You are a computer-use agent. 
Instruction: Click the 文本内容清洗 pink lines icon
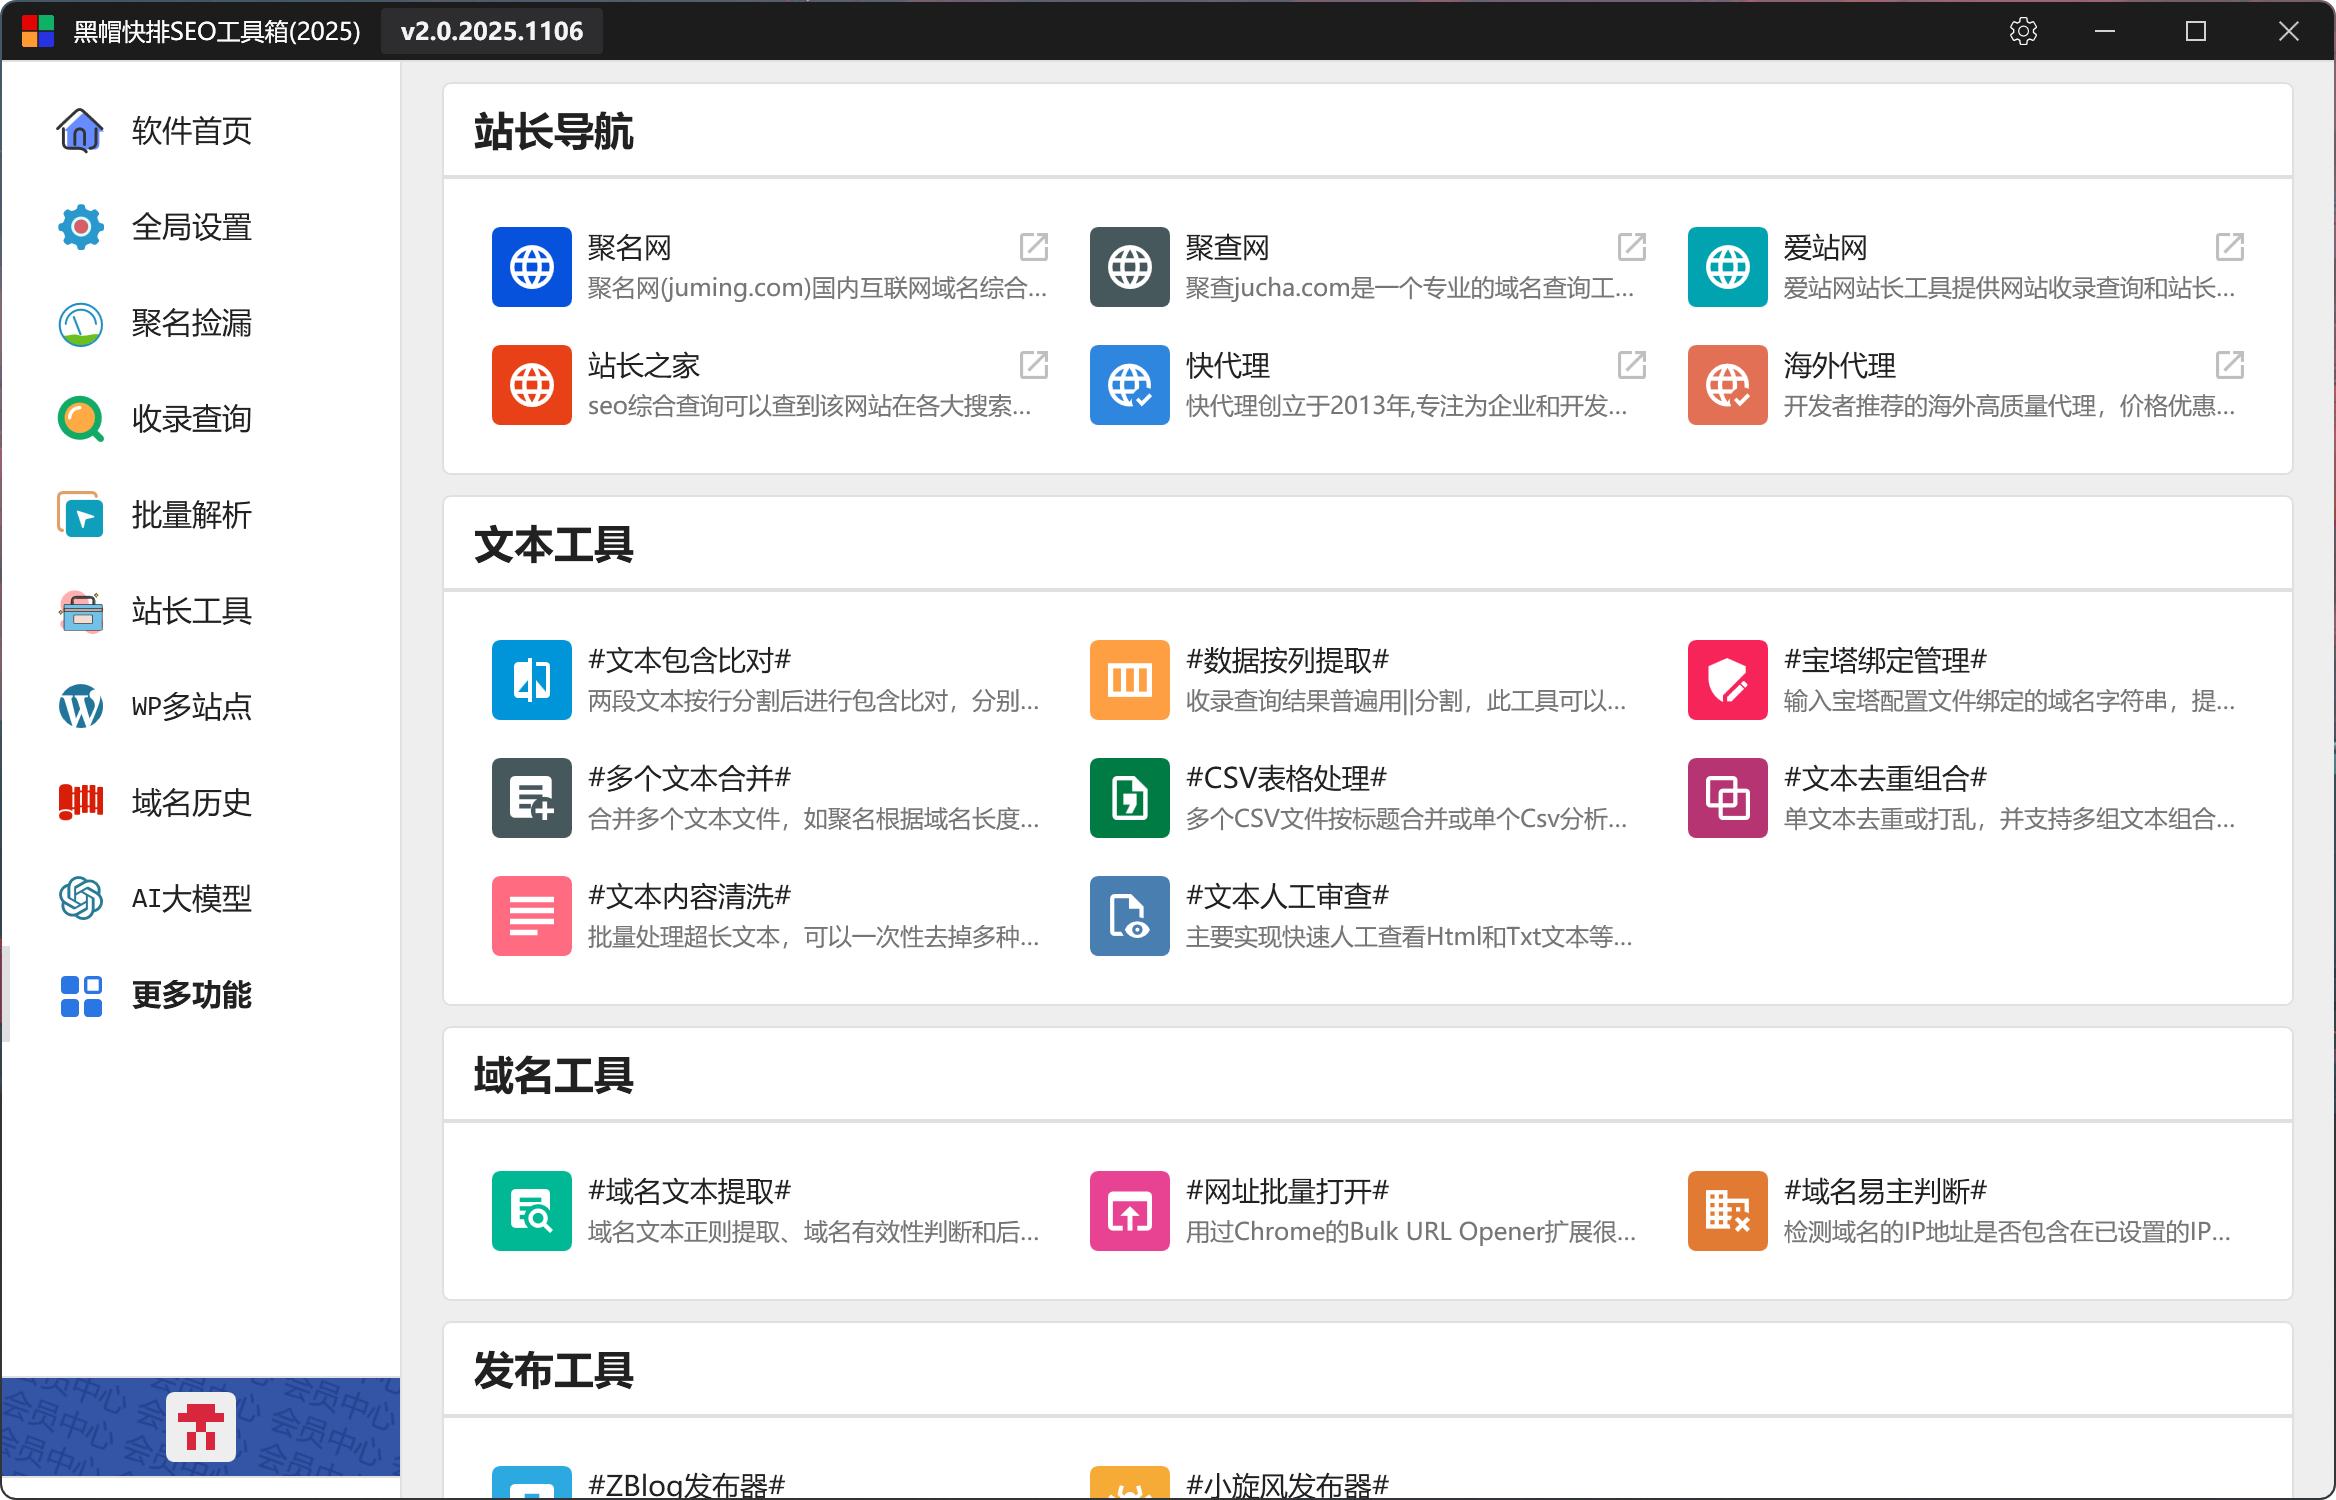531,916
